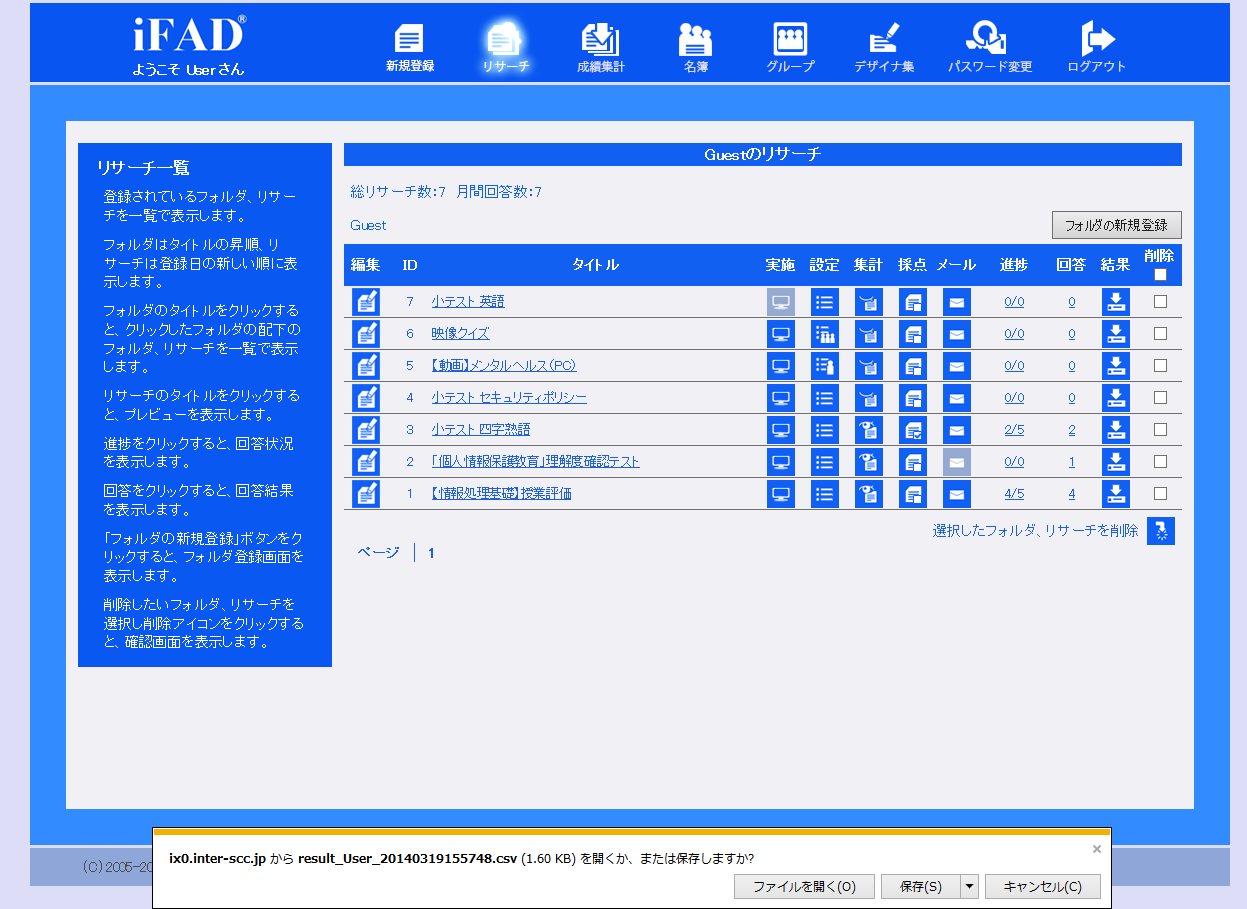The image size is (1247, 909).
Task: Check the delete box for 小テスト 英語
Action: click(1160, 302)
